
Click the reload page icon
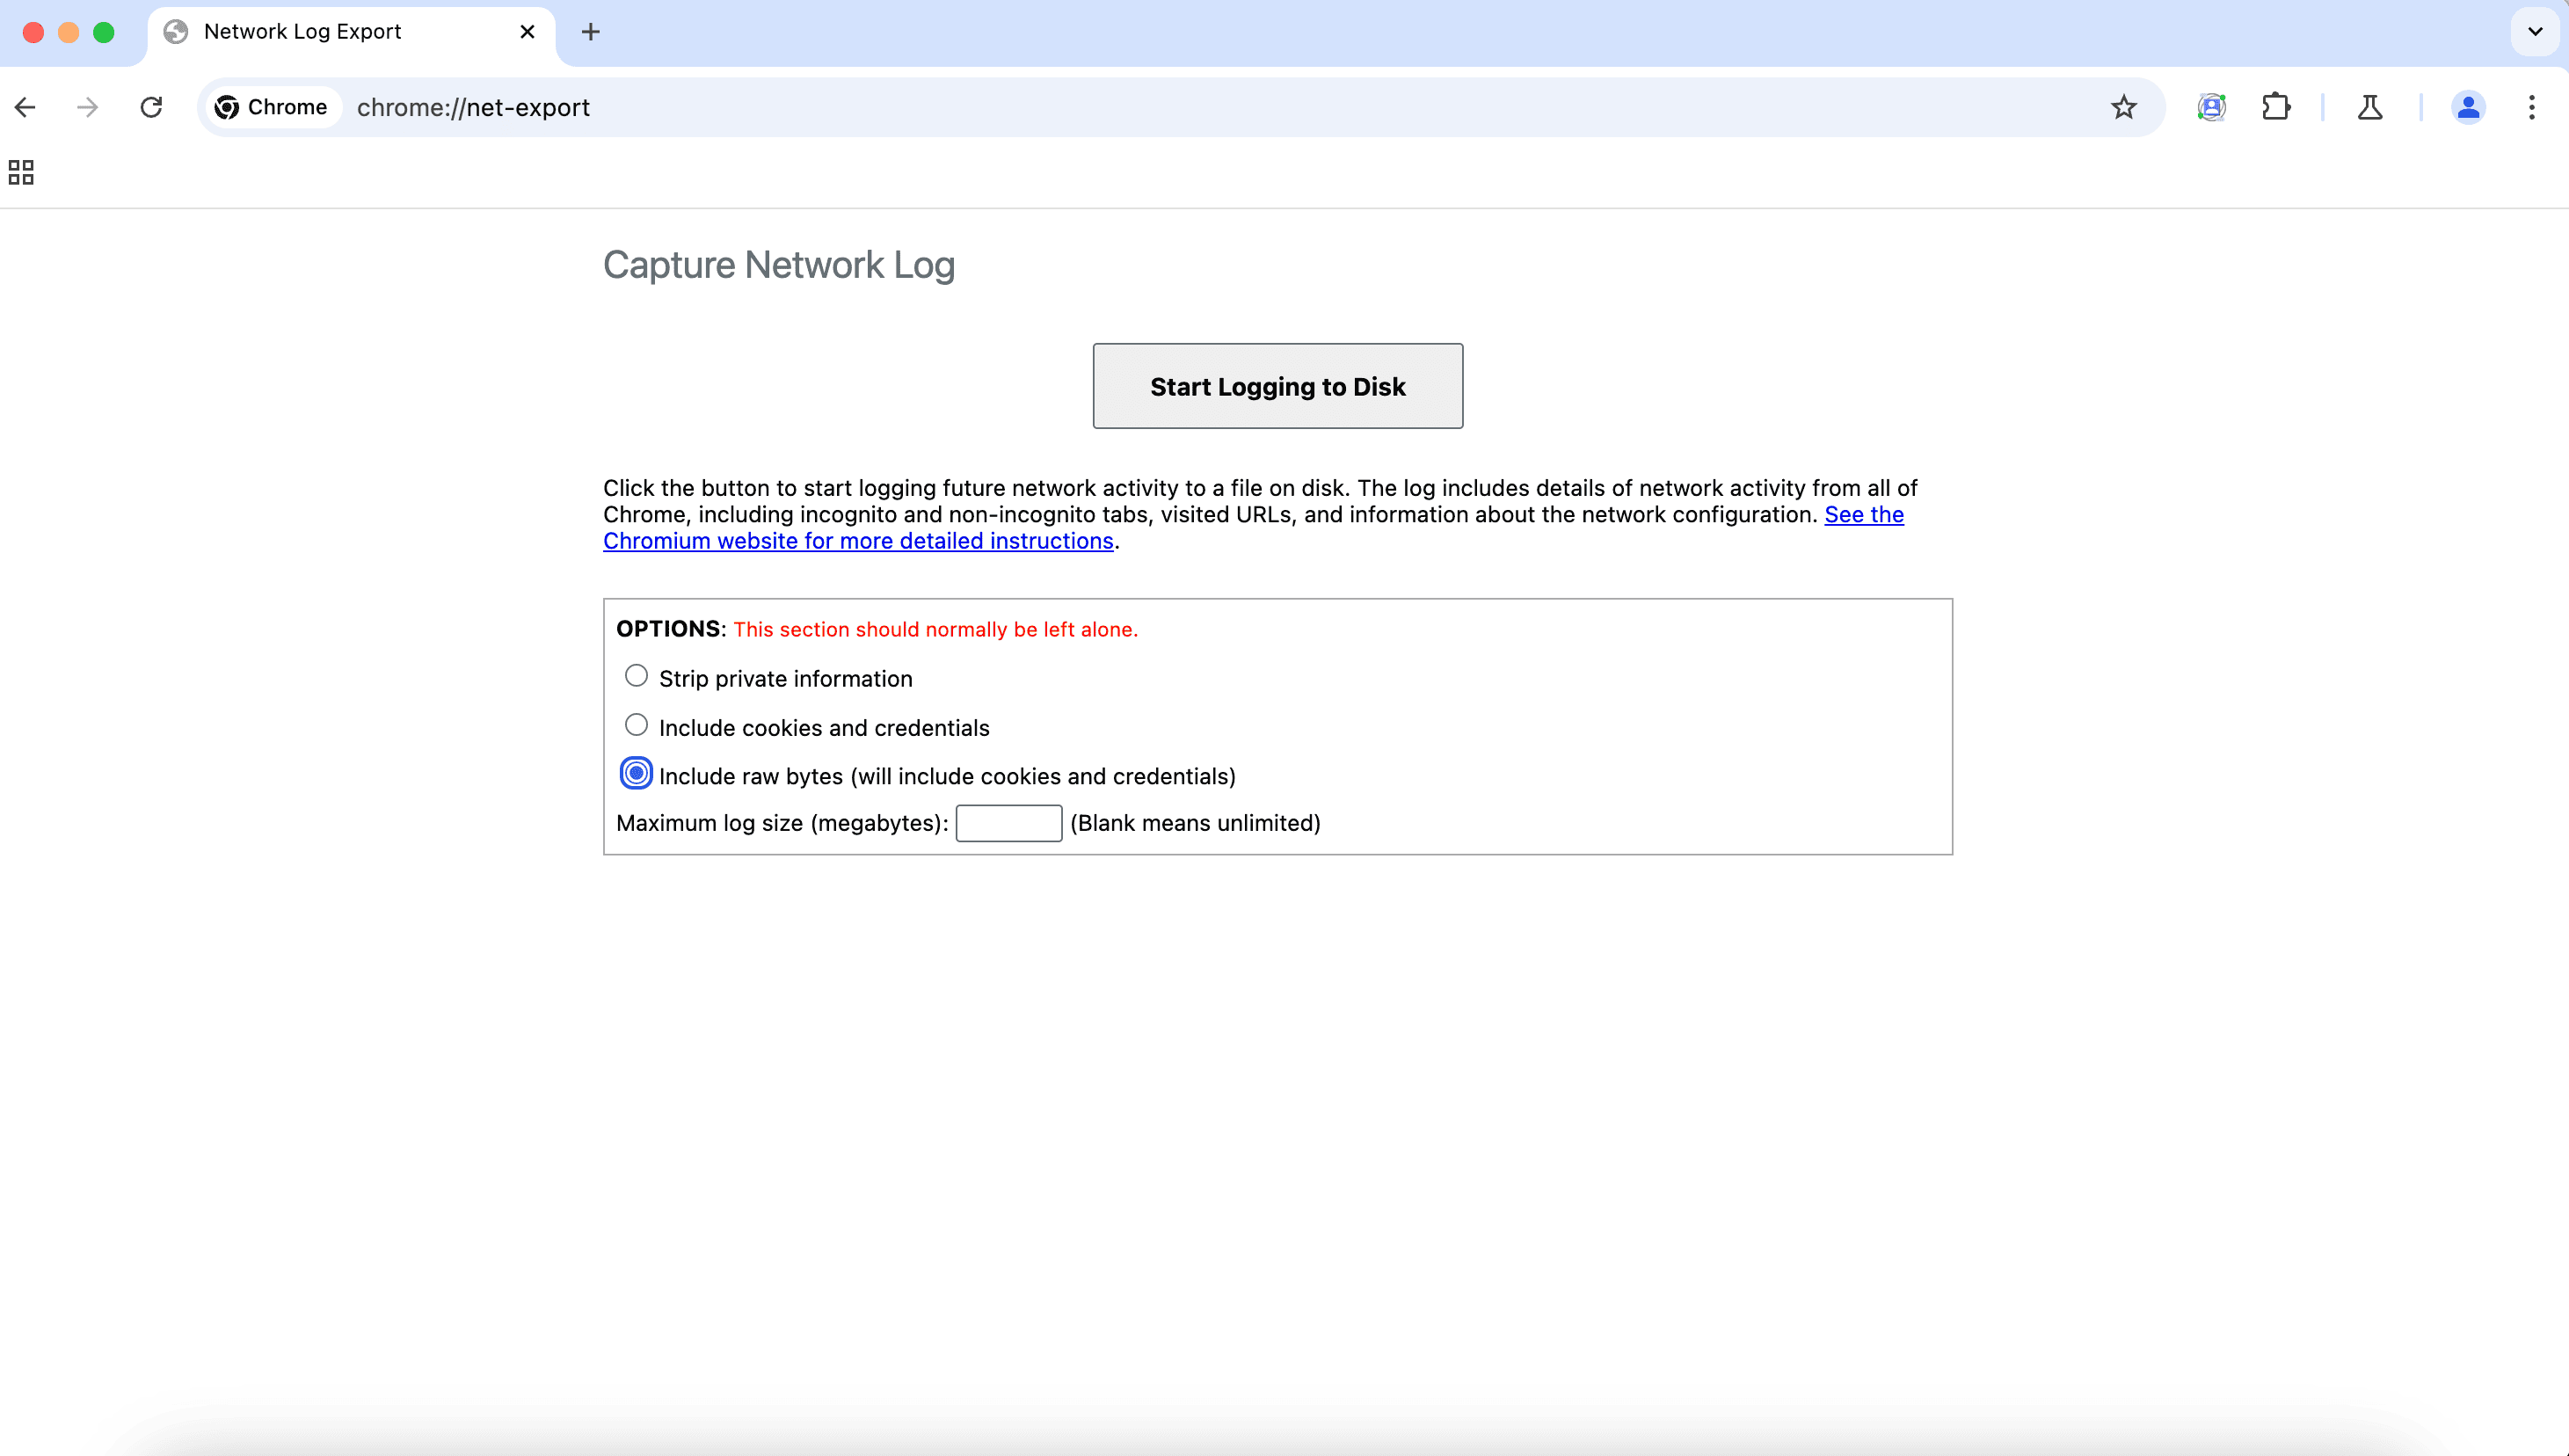[150, 107]
